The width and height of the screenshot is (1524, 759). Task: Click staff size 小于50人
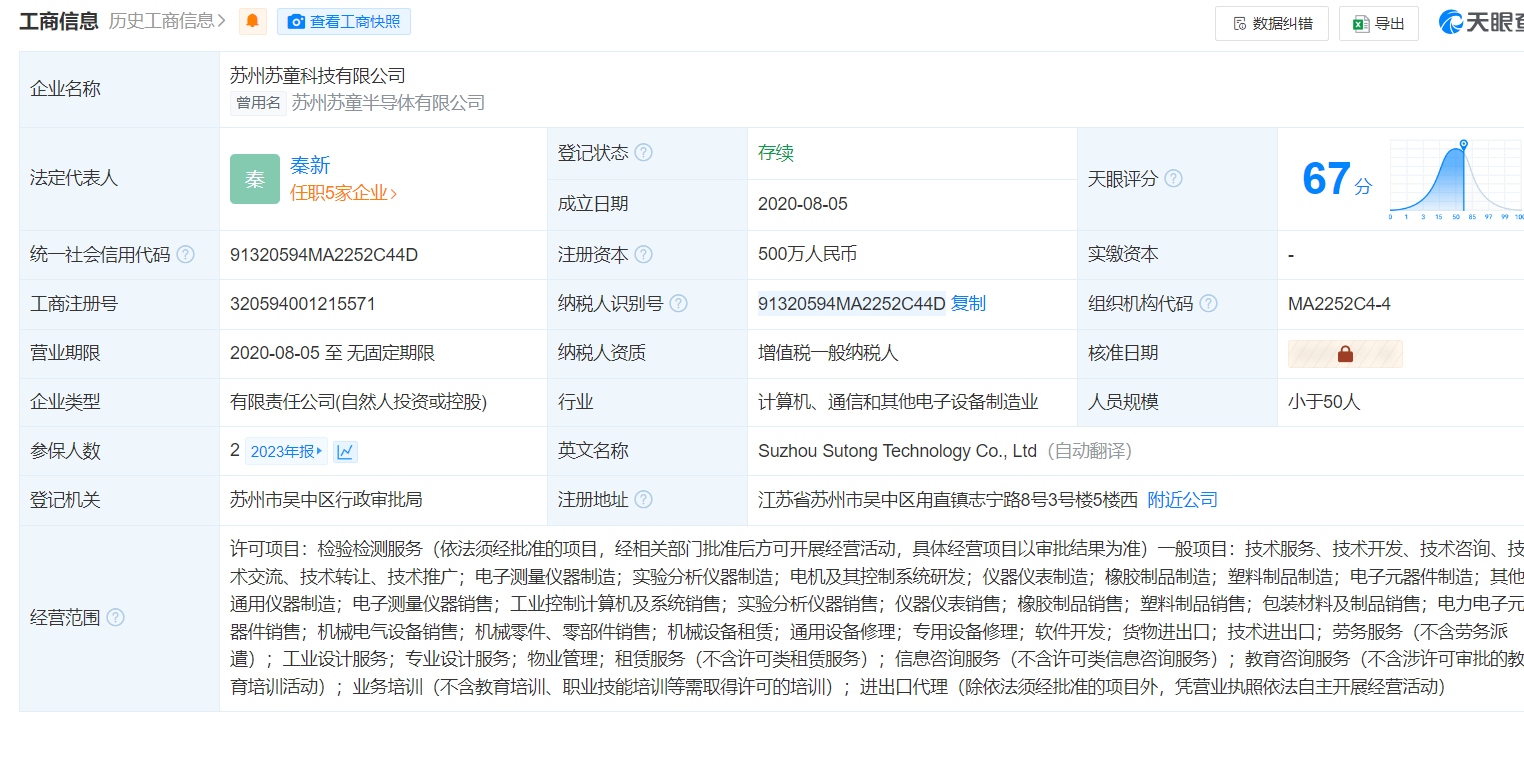pyautogui.click(x=1324, y=402)
